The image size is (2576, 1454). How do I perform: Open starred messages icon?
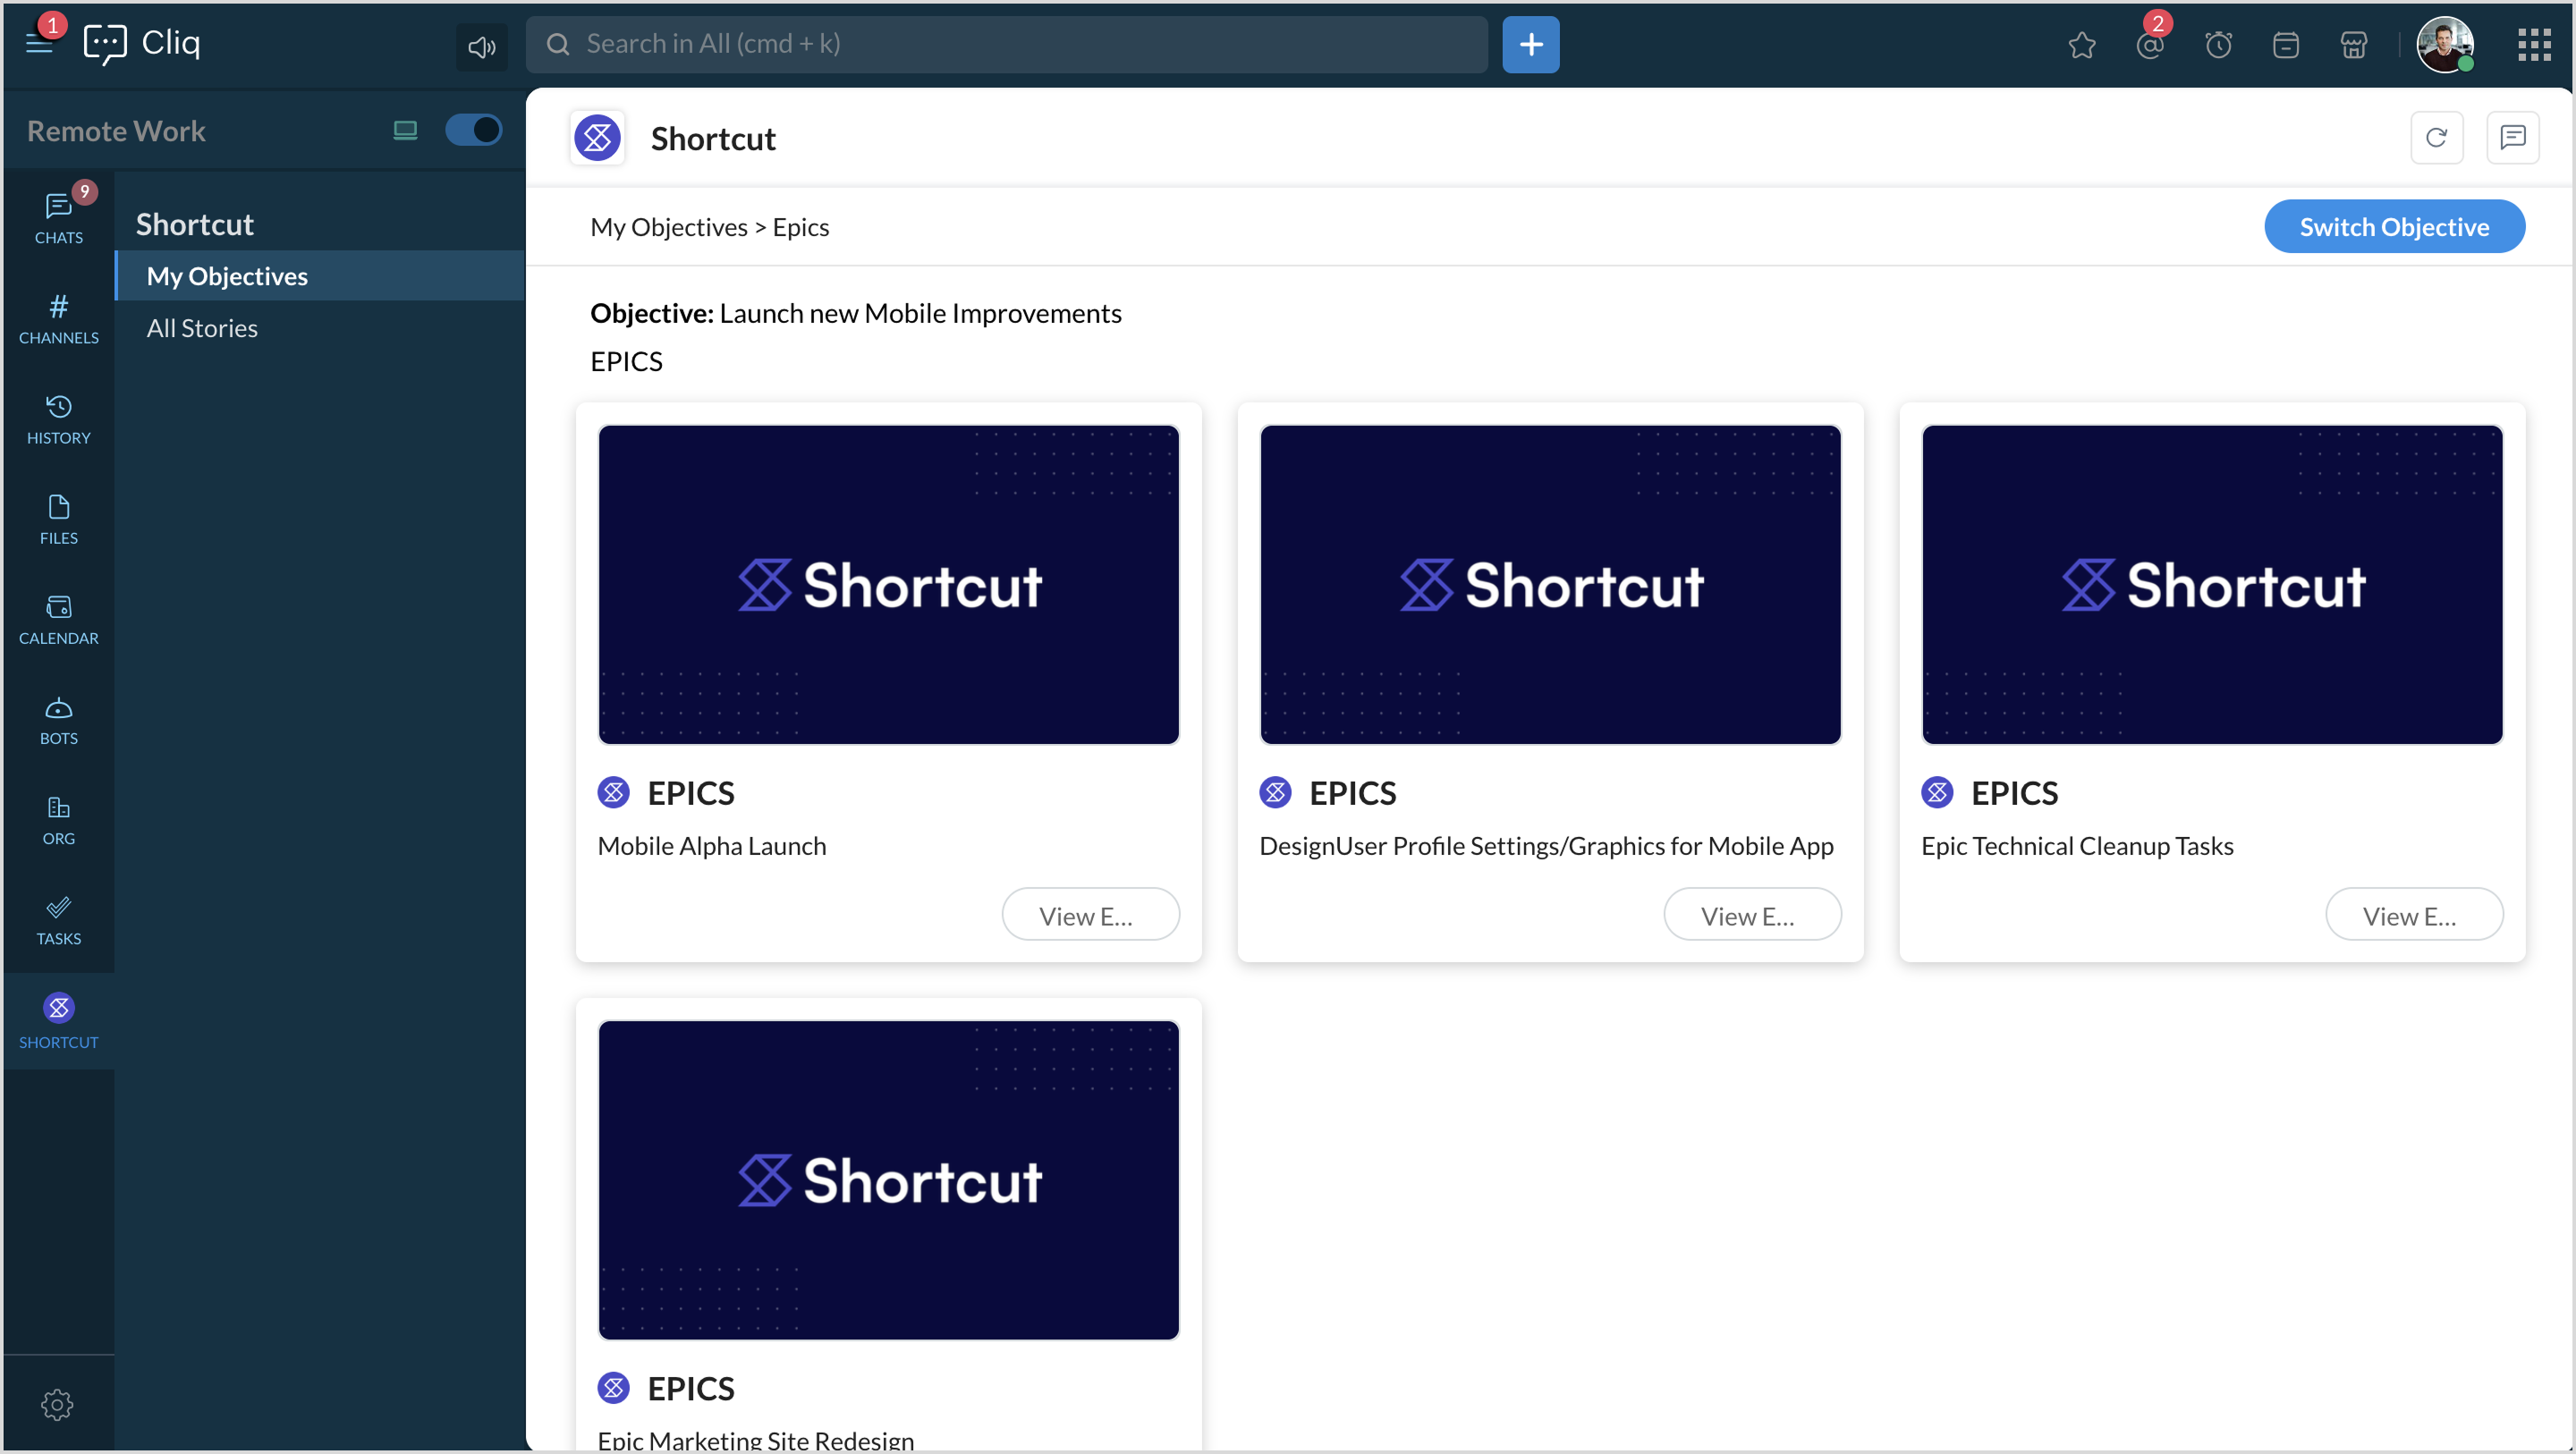tap(2081, 45)
